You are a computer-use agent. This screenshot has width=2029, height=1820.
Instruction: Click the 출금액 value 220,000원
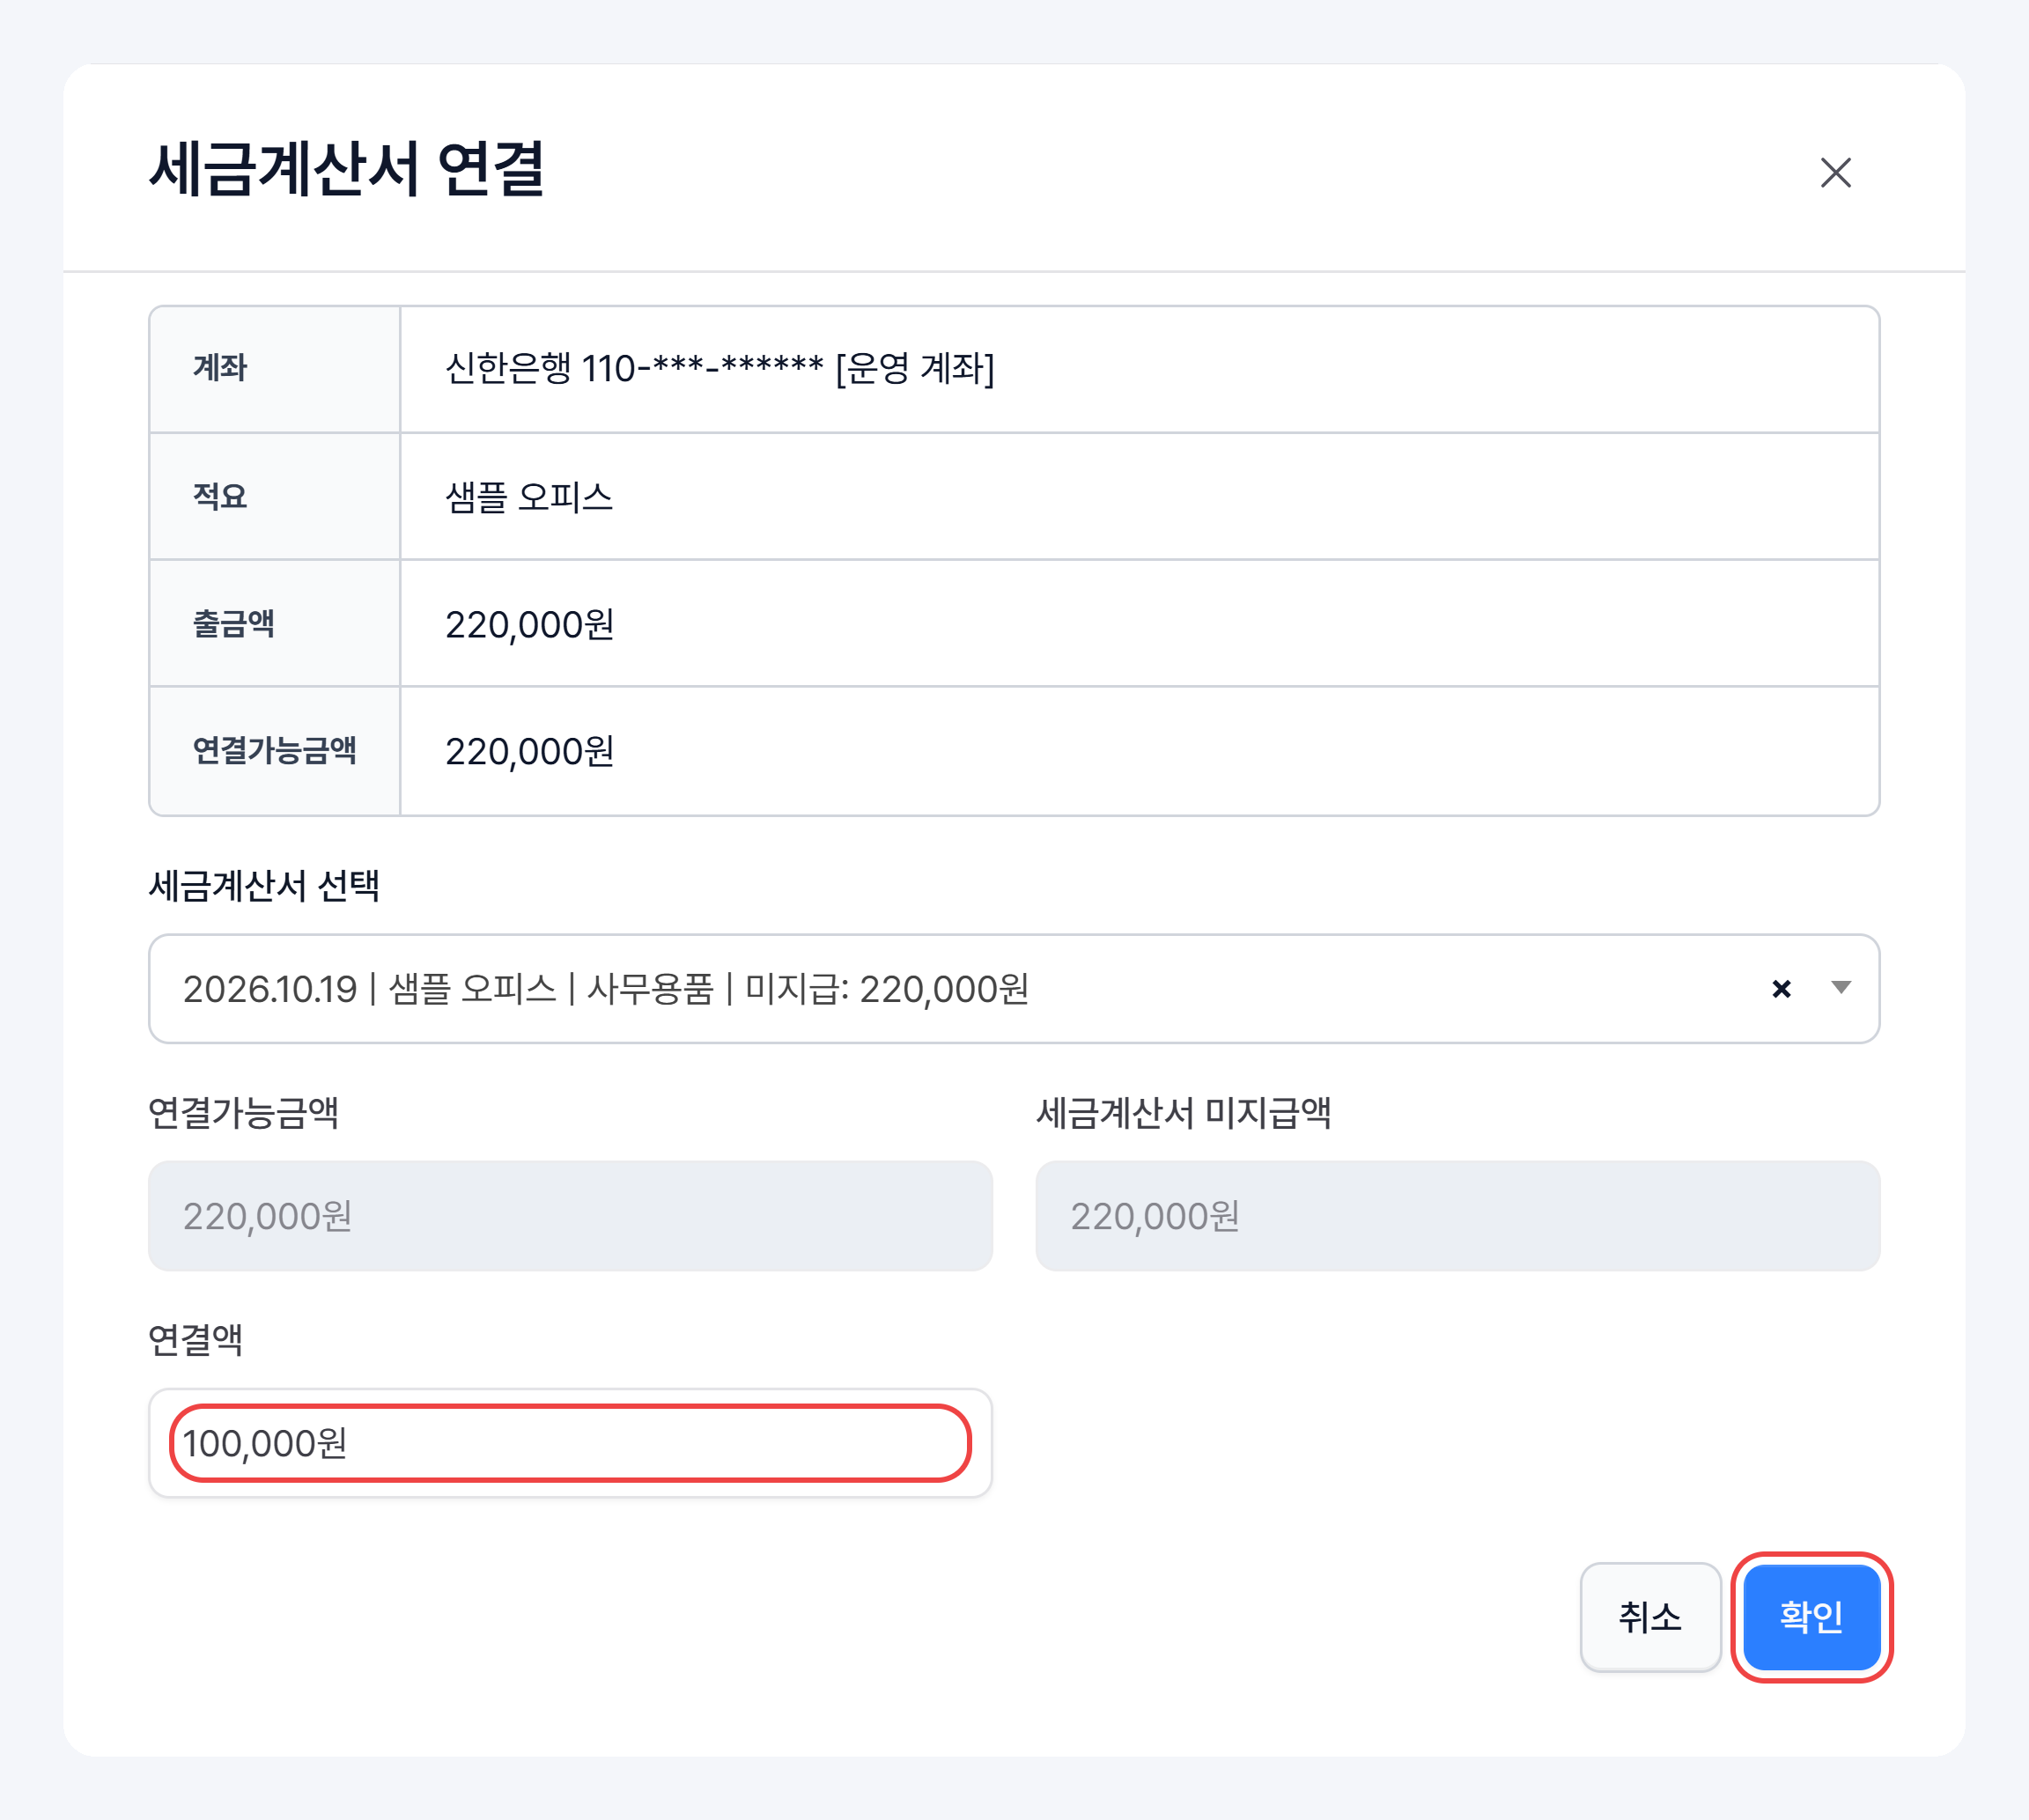pos(529,624)
